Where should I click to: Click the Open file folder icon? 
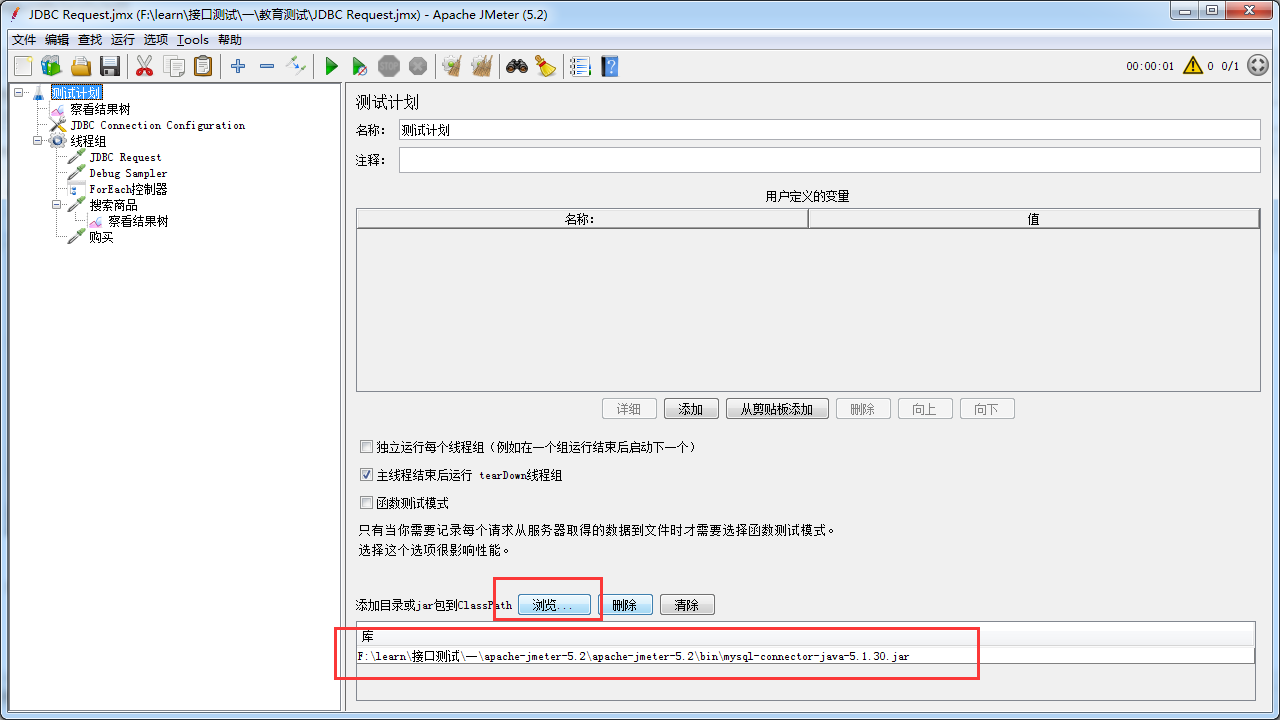(81, 66)
